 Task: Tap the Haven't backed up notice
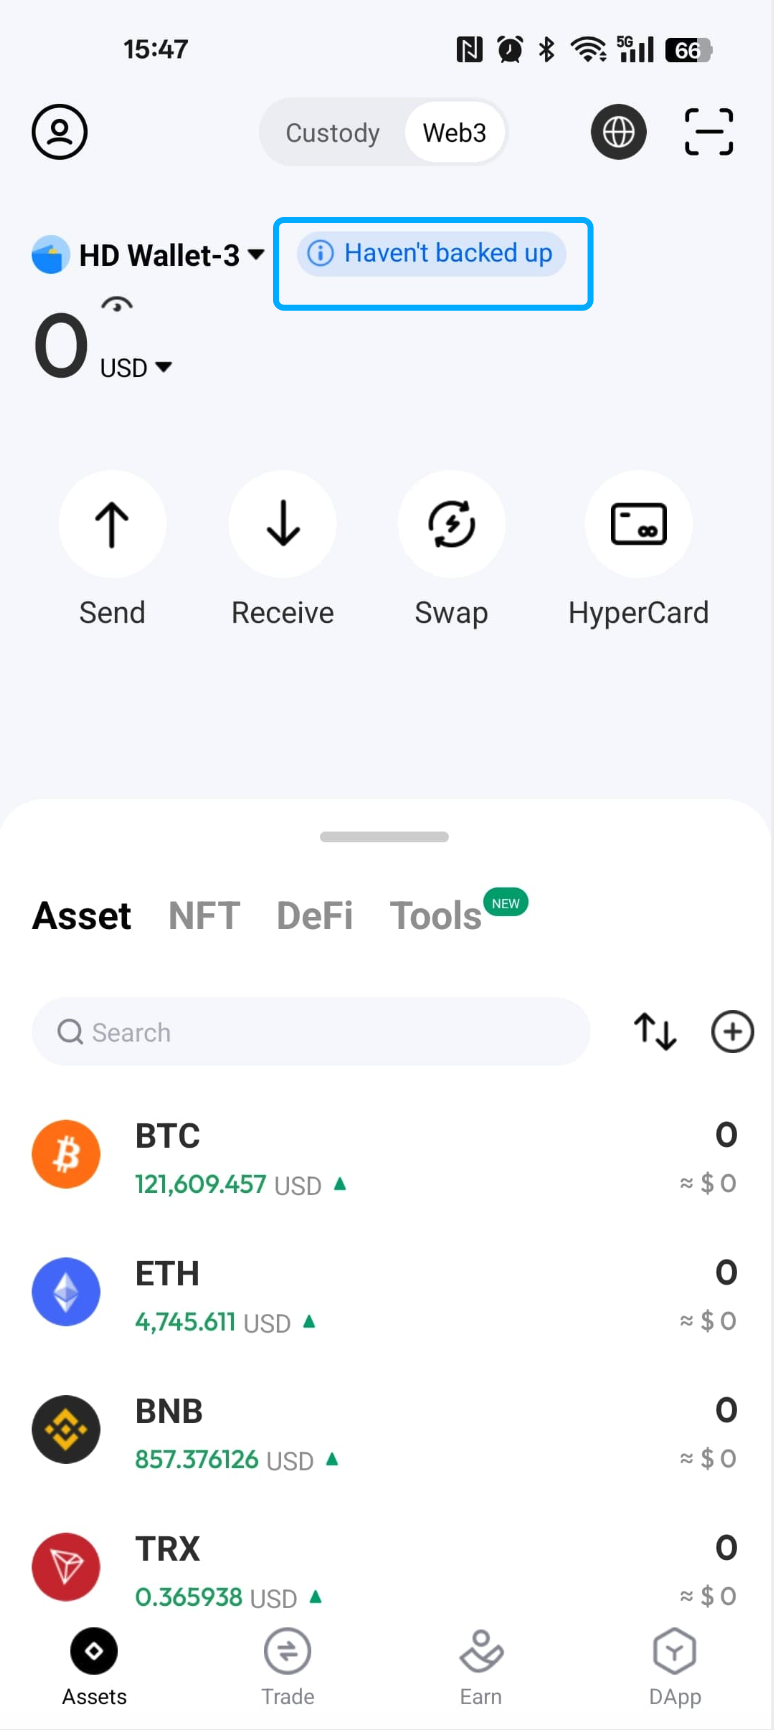point(432,254)
